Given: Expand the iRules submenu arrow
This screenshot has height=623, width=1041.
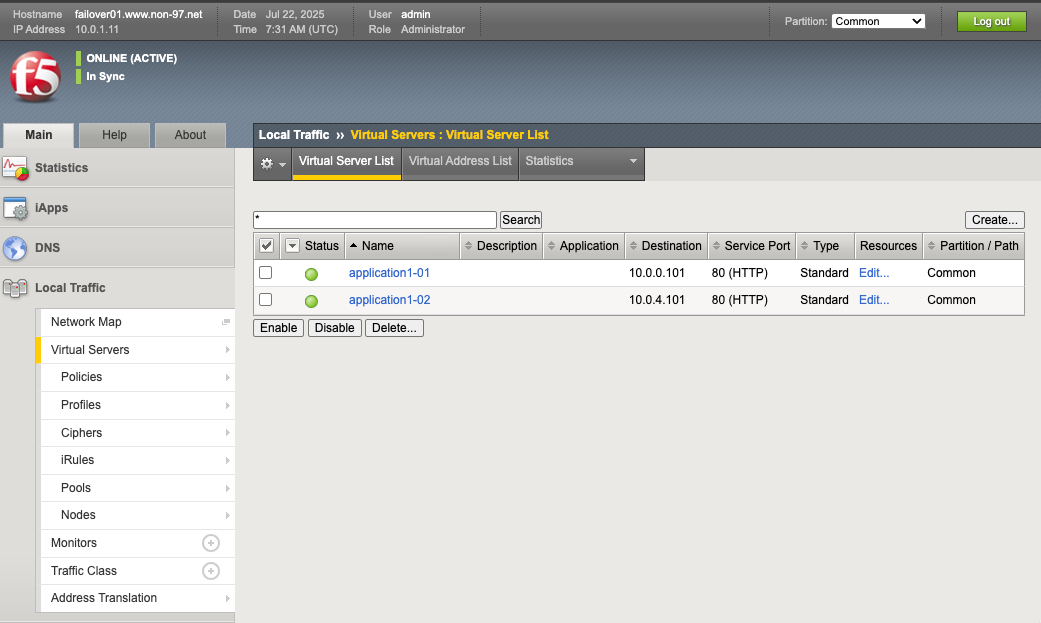Looking at the screenshot, I should point(227,460).
